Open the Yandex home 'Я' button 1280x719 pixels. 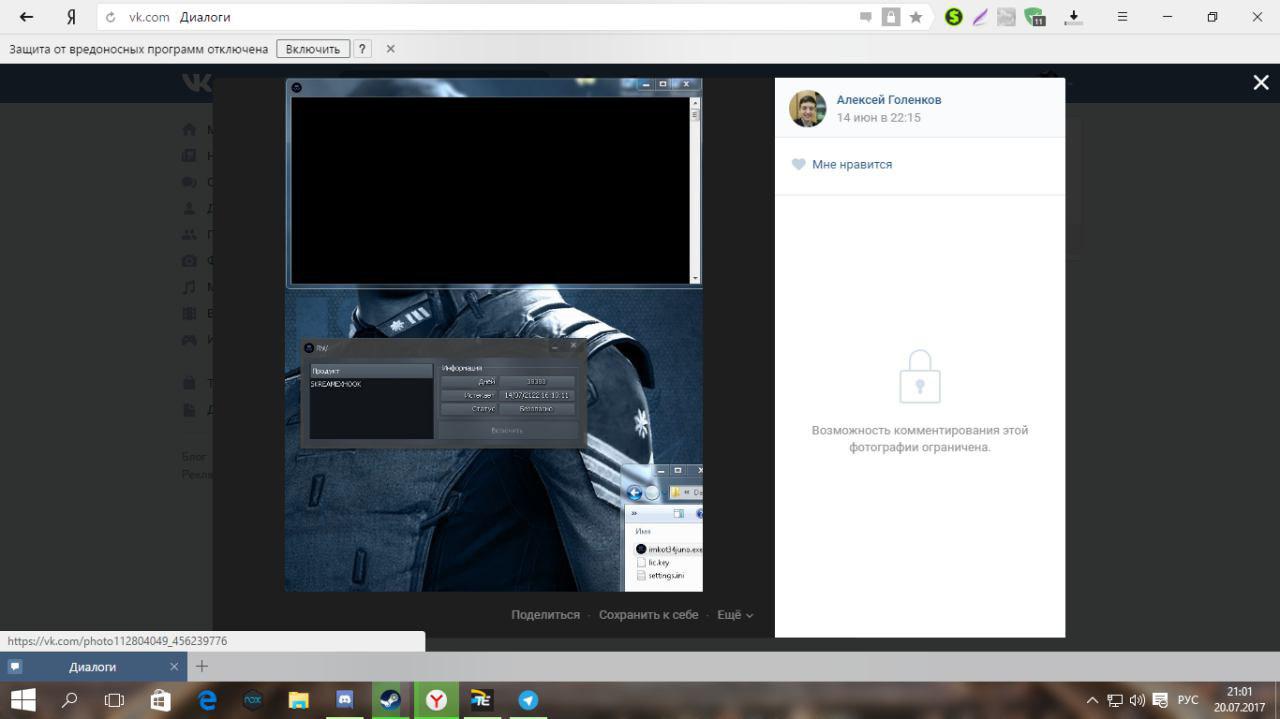point(71,17)
